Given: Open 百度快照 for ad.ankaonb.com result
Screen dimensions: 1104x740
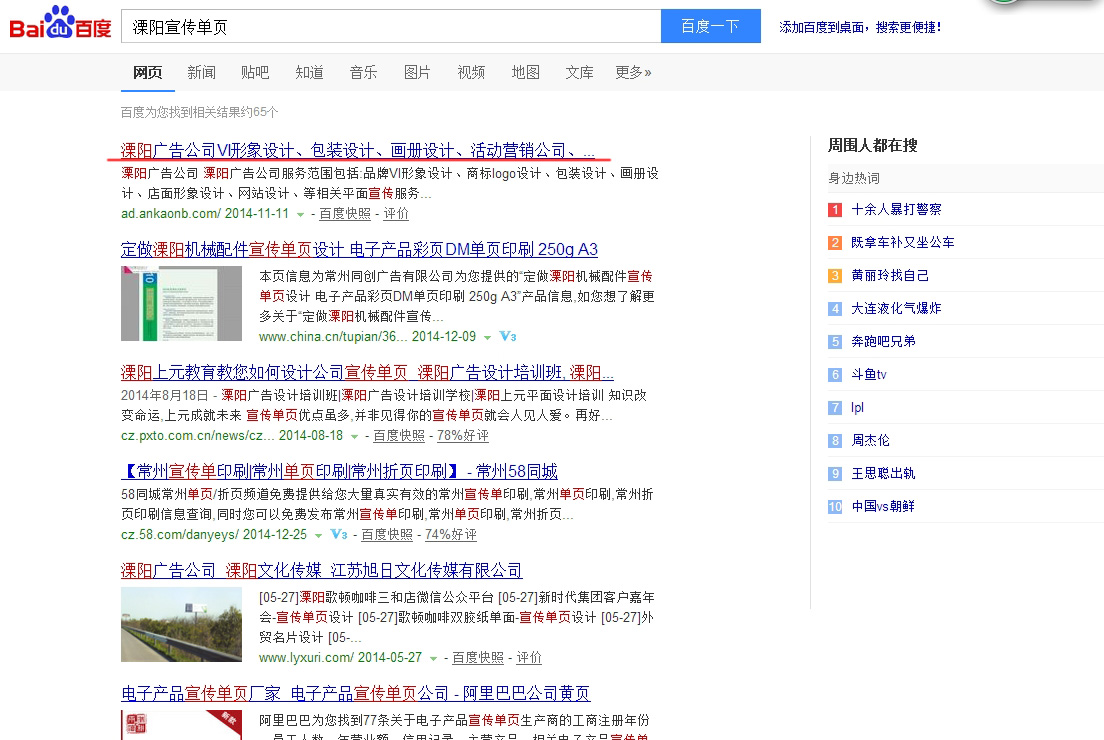Looking at the screenshot, I should tap(345, 213).
